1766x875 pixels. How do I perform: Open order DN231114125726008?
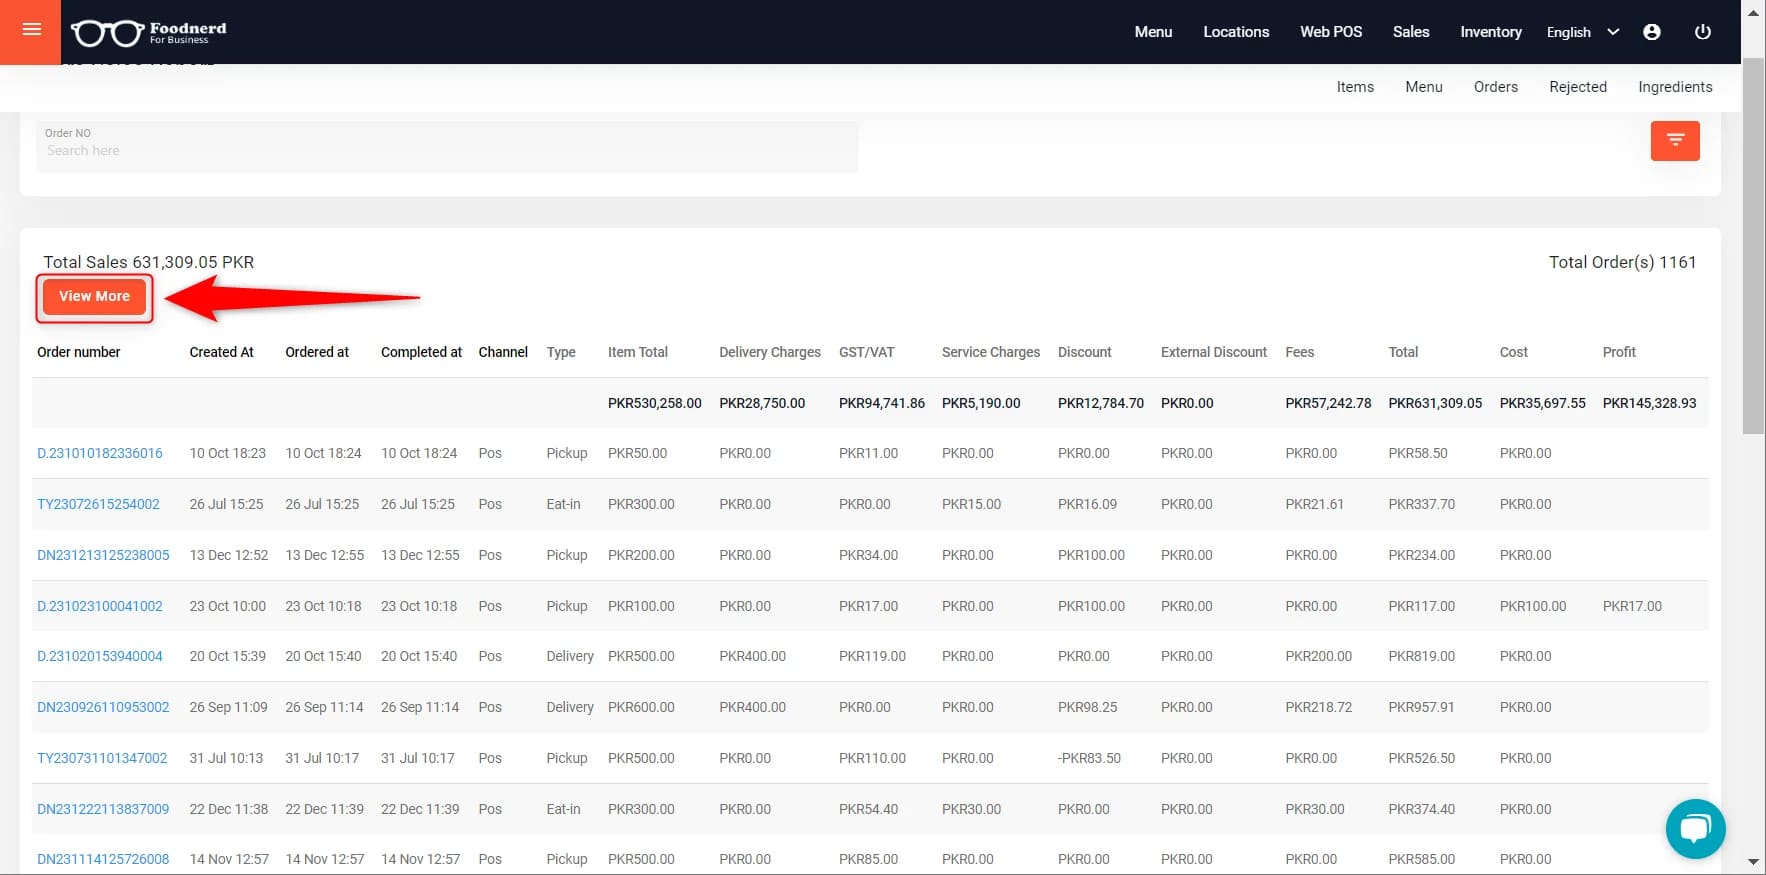click(x=103, y=859)
